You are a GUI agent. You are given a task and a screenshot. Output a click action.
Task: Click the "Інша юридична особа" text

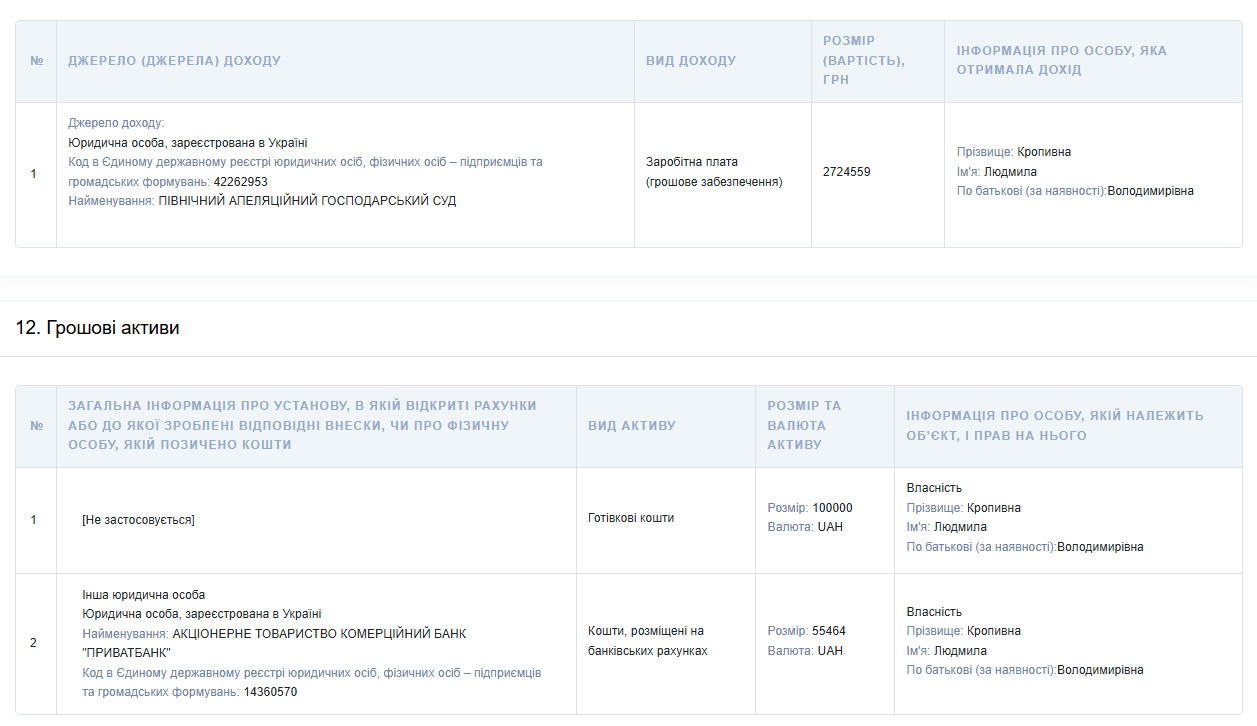pos(143,595)
